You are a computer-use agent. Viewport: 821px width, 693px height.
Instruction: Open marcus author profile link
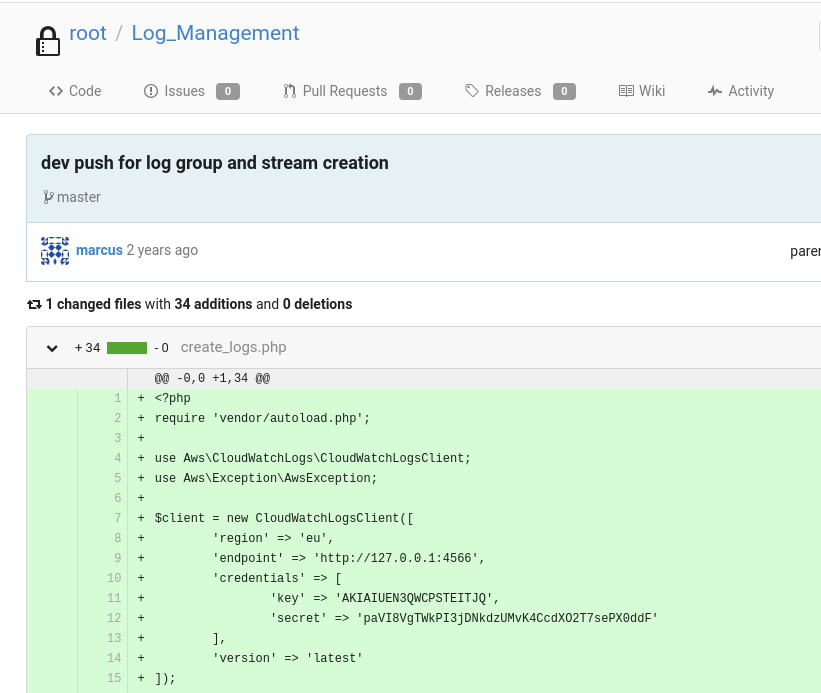pos(99,250)
